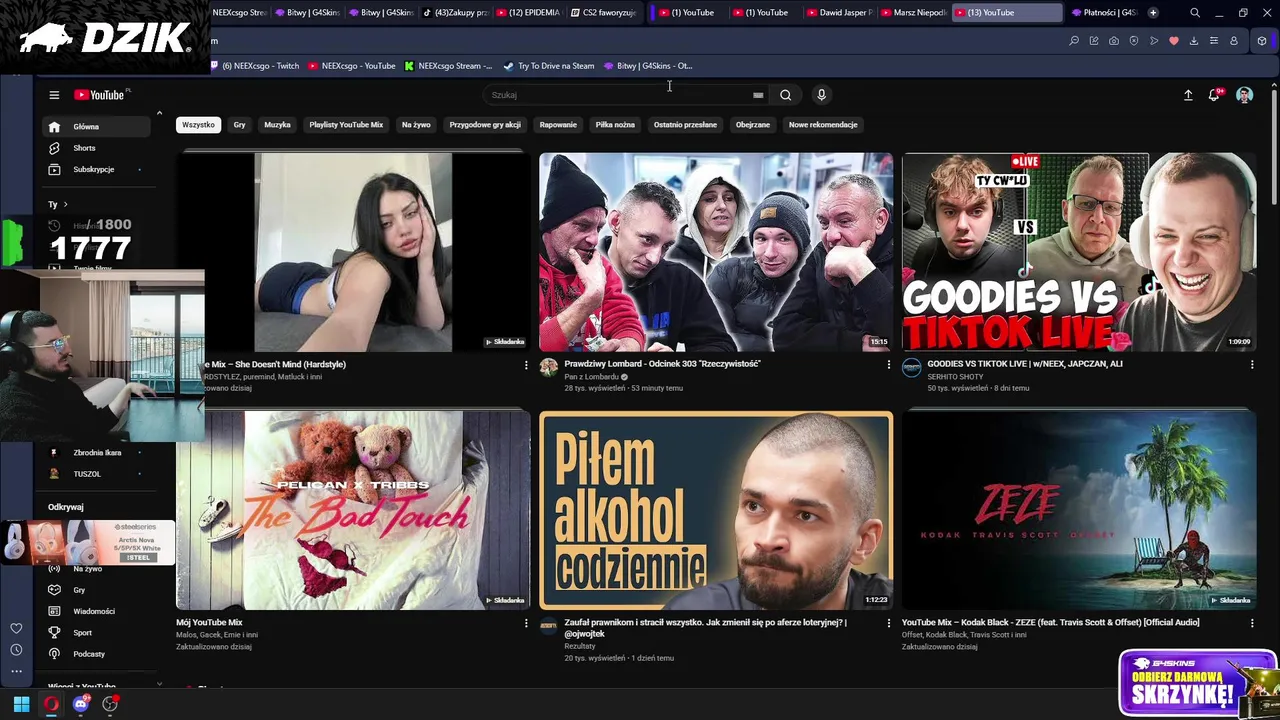Open Wiadomości in the sidebar
The image size is (1280, 720).
pos(95,611)
